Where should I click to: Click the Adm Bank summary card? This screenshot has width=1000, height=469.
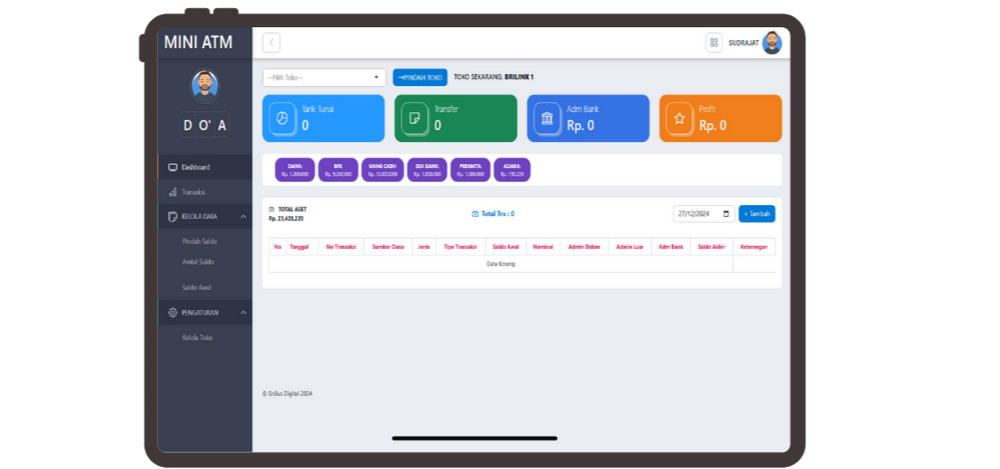[x=588, y=118]
